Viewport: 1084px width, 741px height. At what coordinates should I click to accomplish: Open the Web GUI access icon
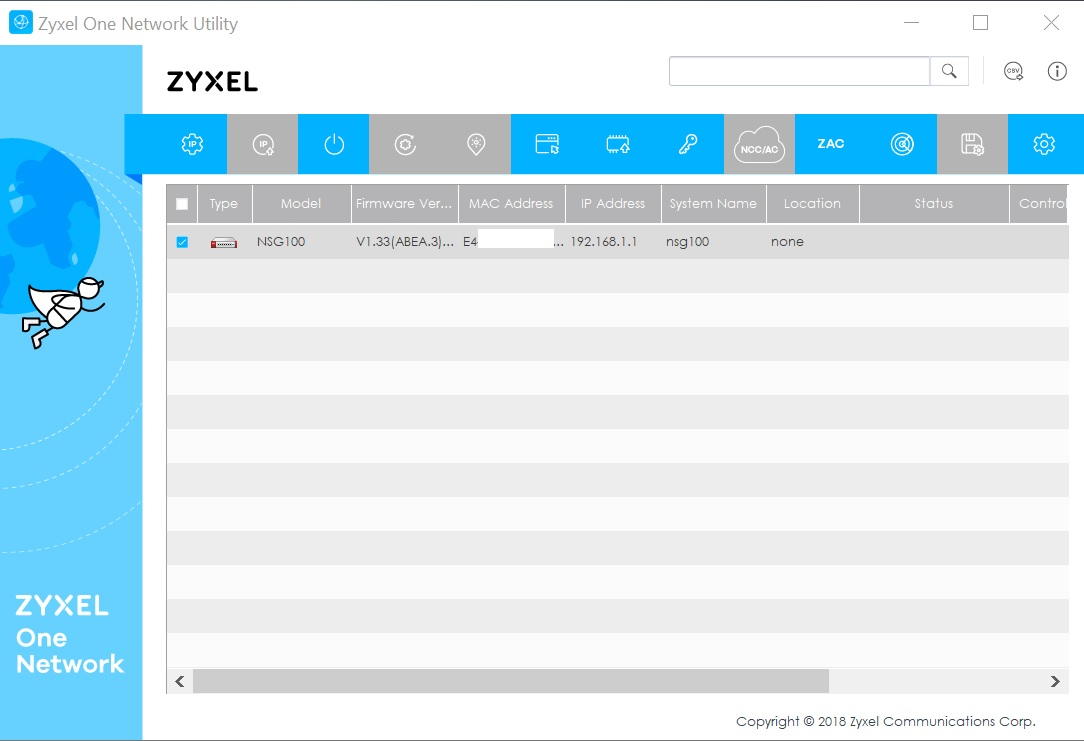coord(547,144)
